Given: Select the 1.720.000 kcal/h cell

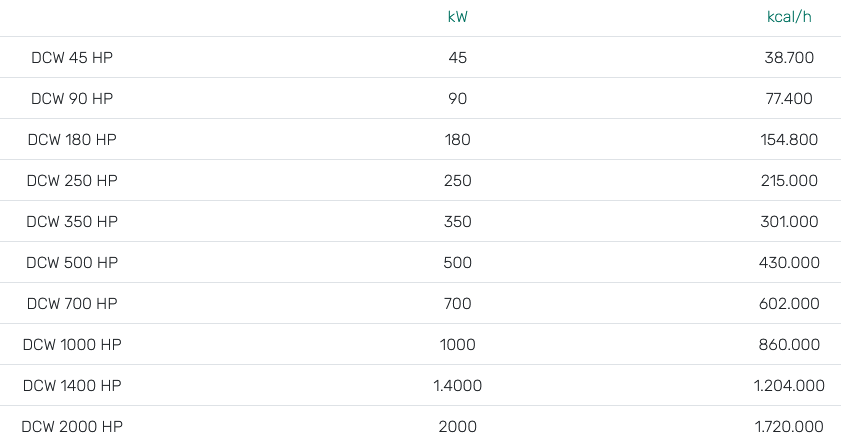Looking at the screenshot, I should click(x=789, y=427).
